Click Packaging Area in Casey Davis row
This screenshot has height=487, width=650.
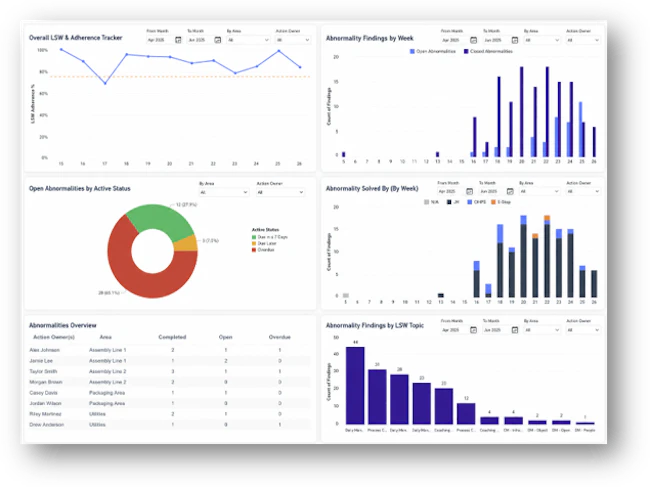click(x=107, y=393)
